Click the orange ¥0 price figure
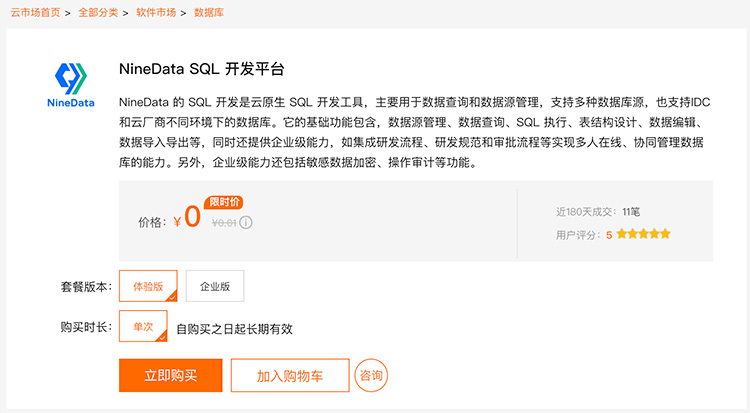This screenshot has height=413, width=750. [x=187, y=217]
